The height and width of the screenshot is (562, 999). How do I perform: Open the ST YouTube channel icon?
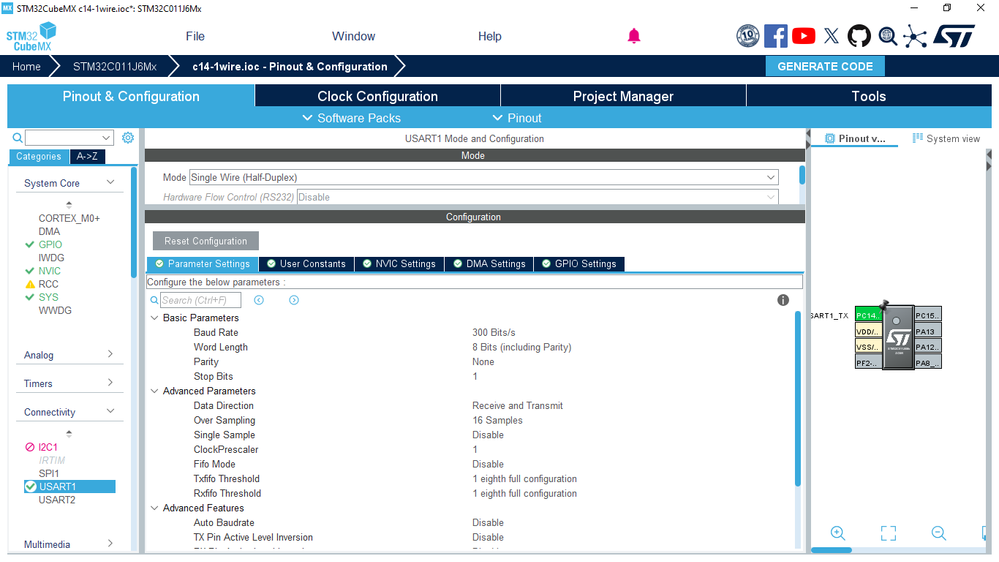click(x=803, y=36)
